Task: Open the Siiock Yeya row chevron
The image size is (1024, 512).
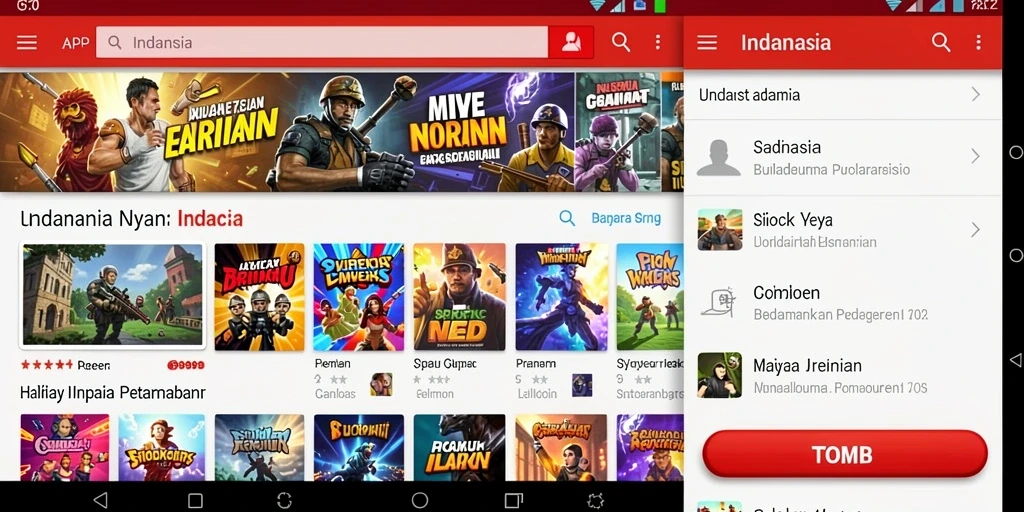Action: 976,229
